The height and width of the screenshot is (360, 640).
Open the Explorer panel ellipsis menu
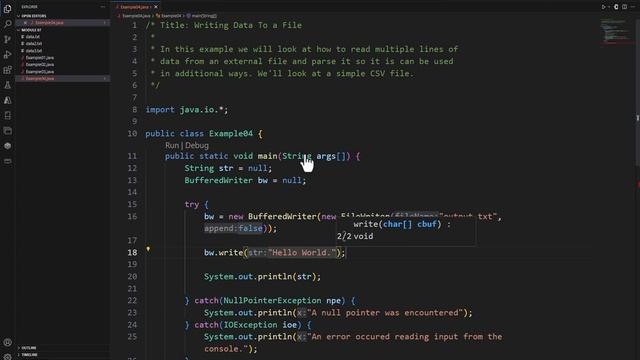102,7
